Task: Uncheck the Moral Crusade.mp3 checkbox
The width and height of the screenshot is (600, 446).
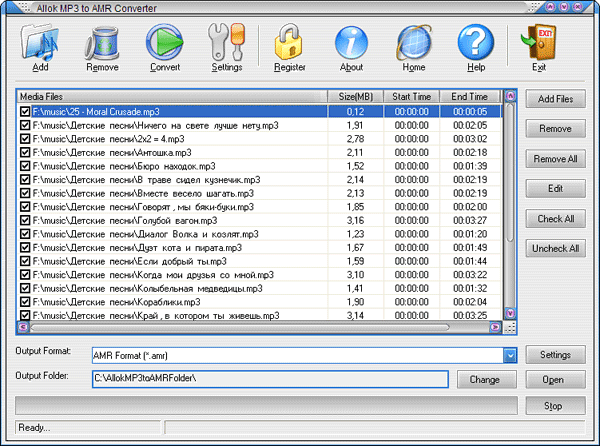Action: click(x=25, y=112)
